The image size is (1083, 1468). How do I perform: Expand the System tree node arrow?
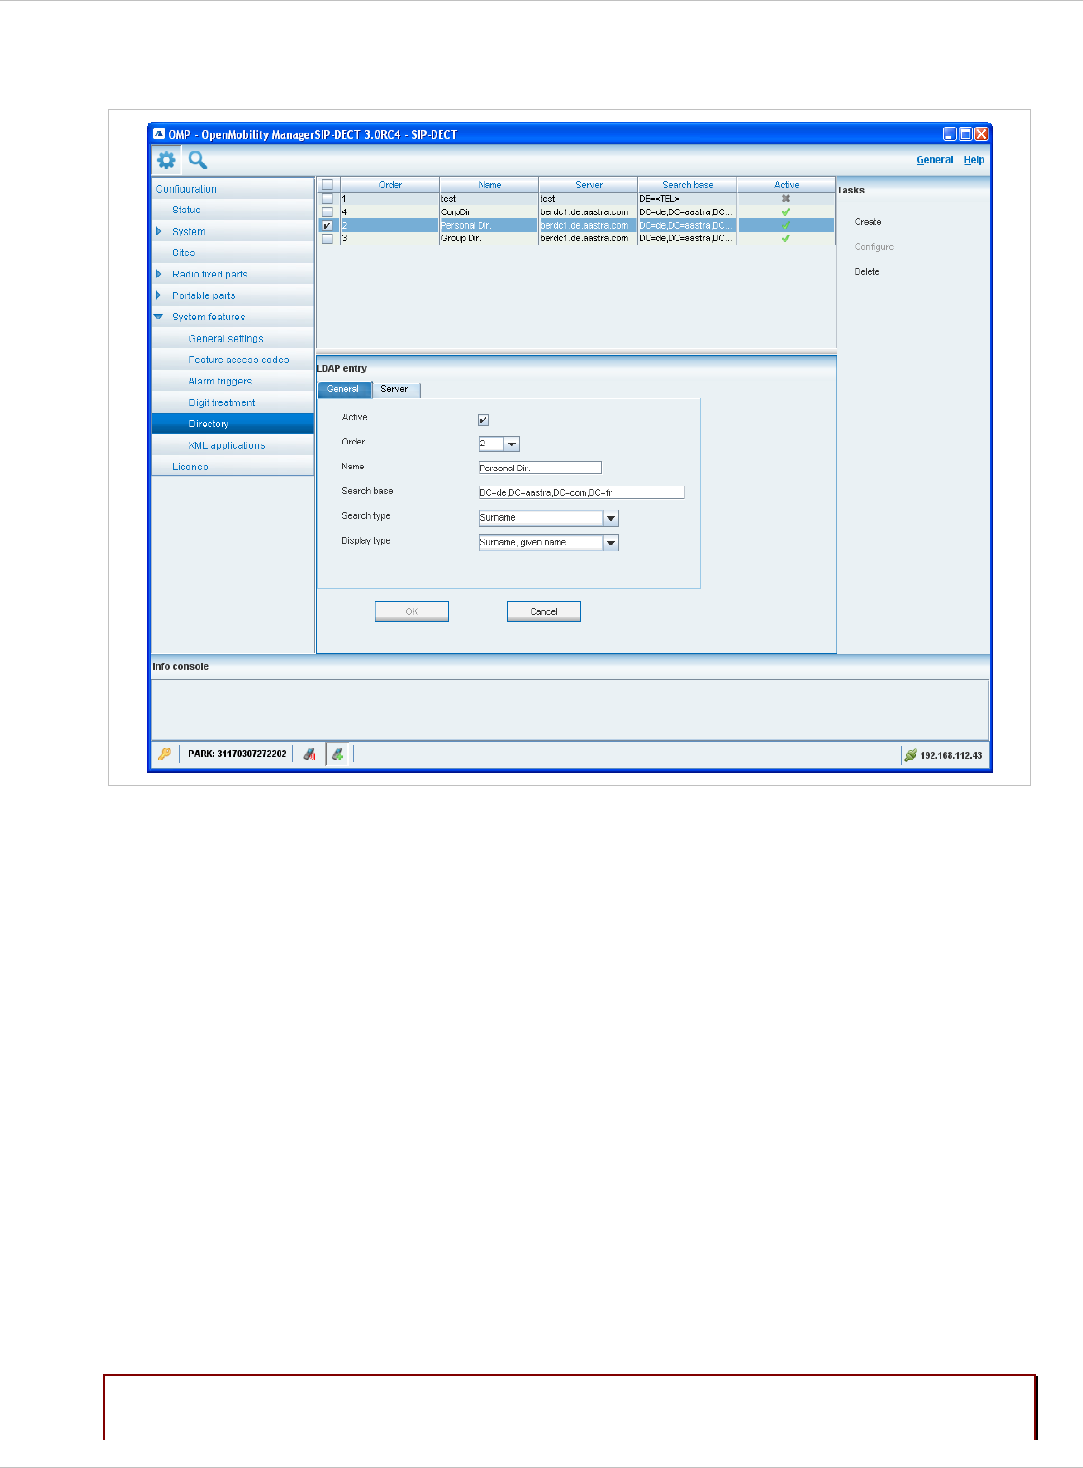pos(159,231)
